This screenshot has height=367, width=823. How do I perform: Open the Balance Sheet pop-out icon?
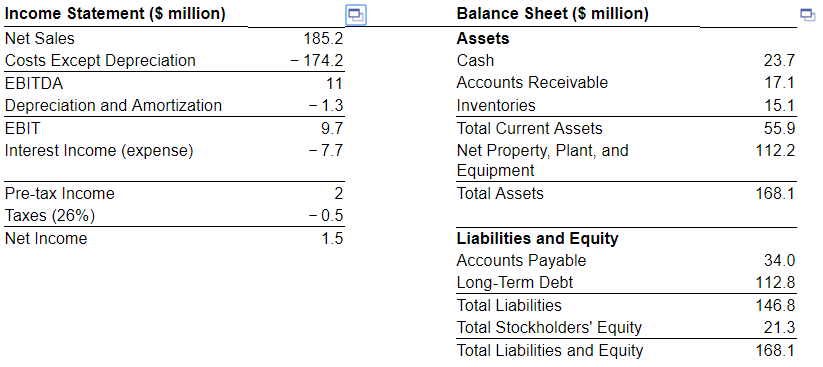coord(807,14)
